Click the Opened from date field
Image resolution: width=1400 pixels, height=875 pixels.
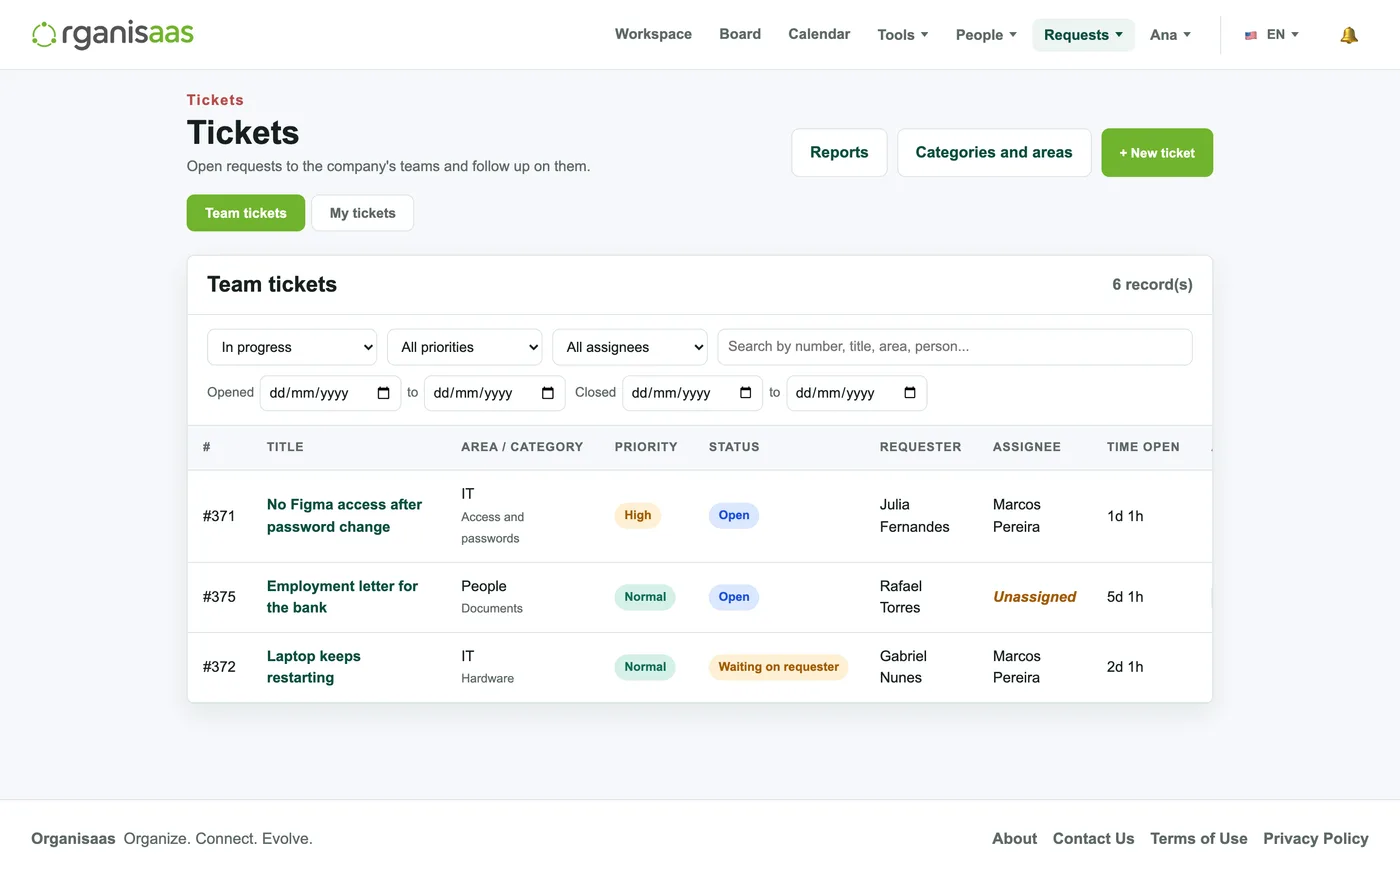point(330,393)
